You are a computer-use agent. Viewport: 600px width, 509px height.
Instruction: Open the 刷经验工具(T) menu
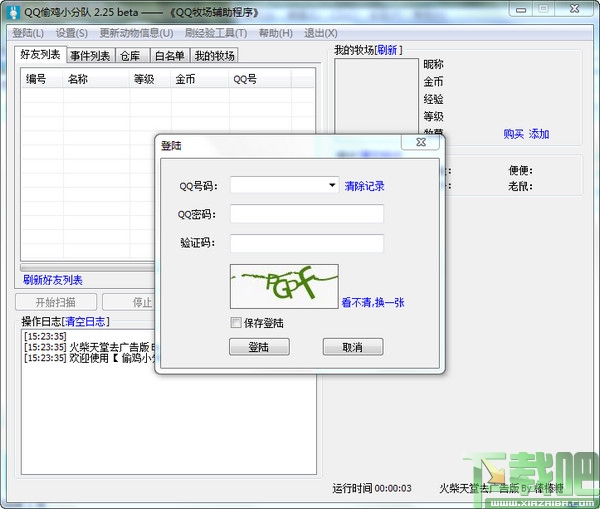(x=216, y=33)
